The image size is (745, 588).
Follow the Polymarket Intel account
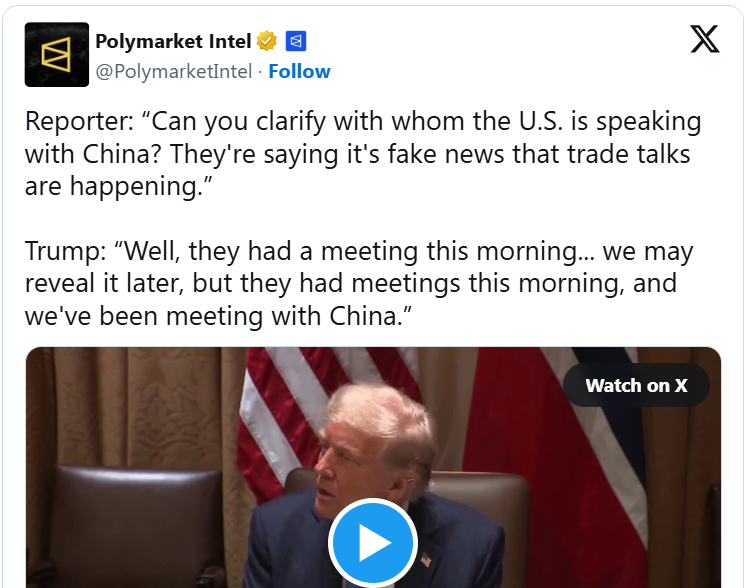point(299,71)
